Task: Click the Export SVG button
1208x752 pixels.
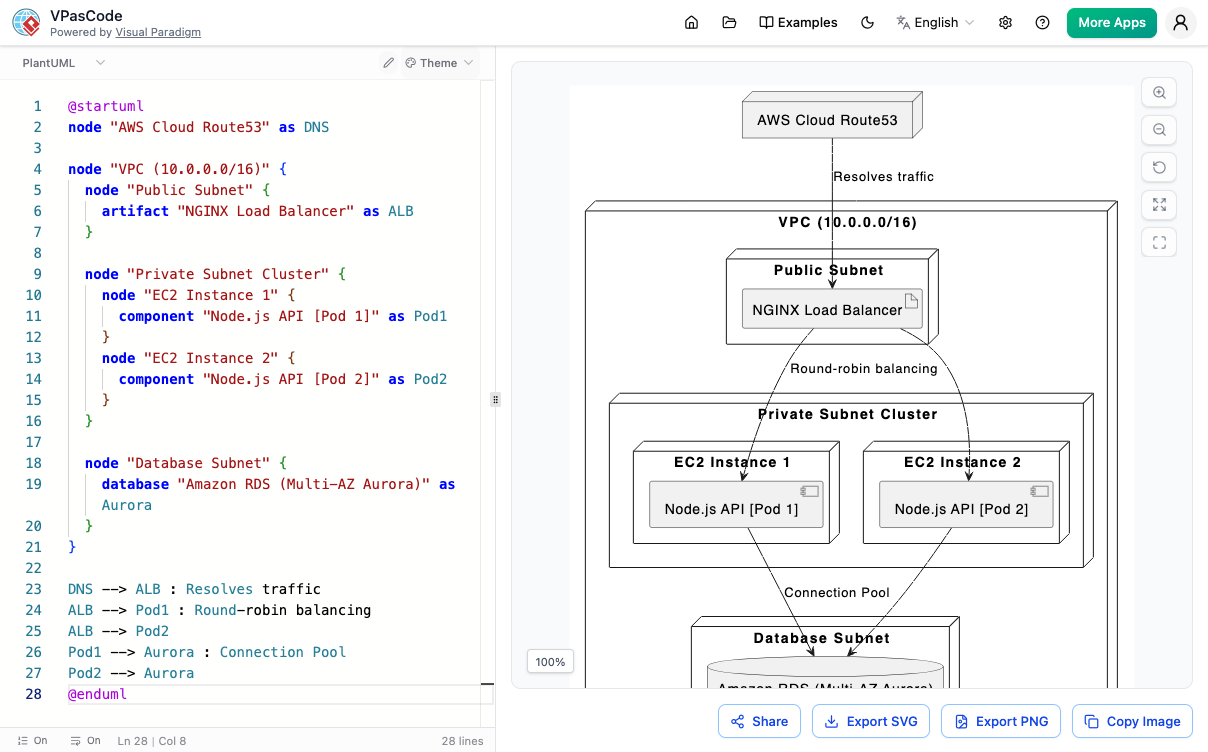Action: pos(871,721)
